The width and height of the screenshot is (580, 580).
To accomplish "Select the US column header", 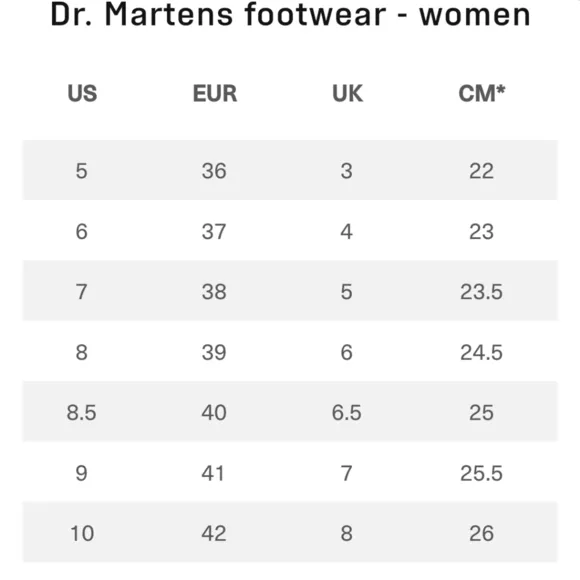I will click(x=82, y=93).
